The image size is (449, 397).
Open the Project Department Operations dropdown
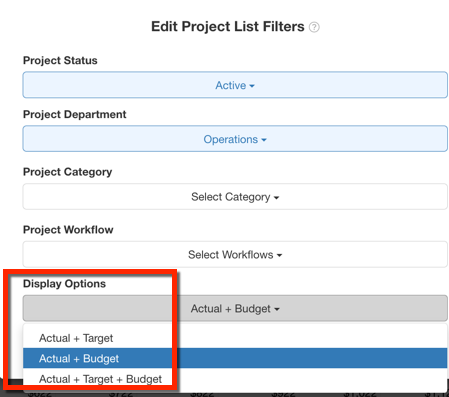pos(235,139)
